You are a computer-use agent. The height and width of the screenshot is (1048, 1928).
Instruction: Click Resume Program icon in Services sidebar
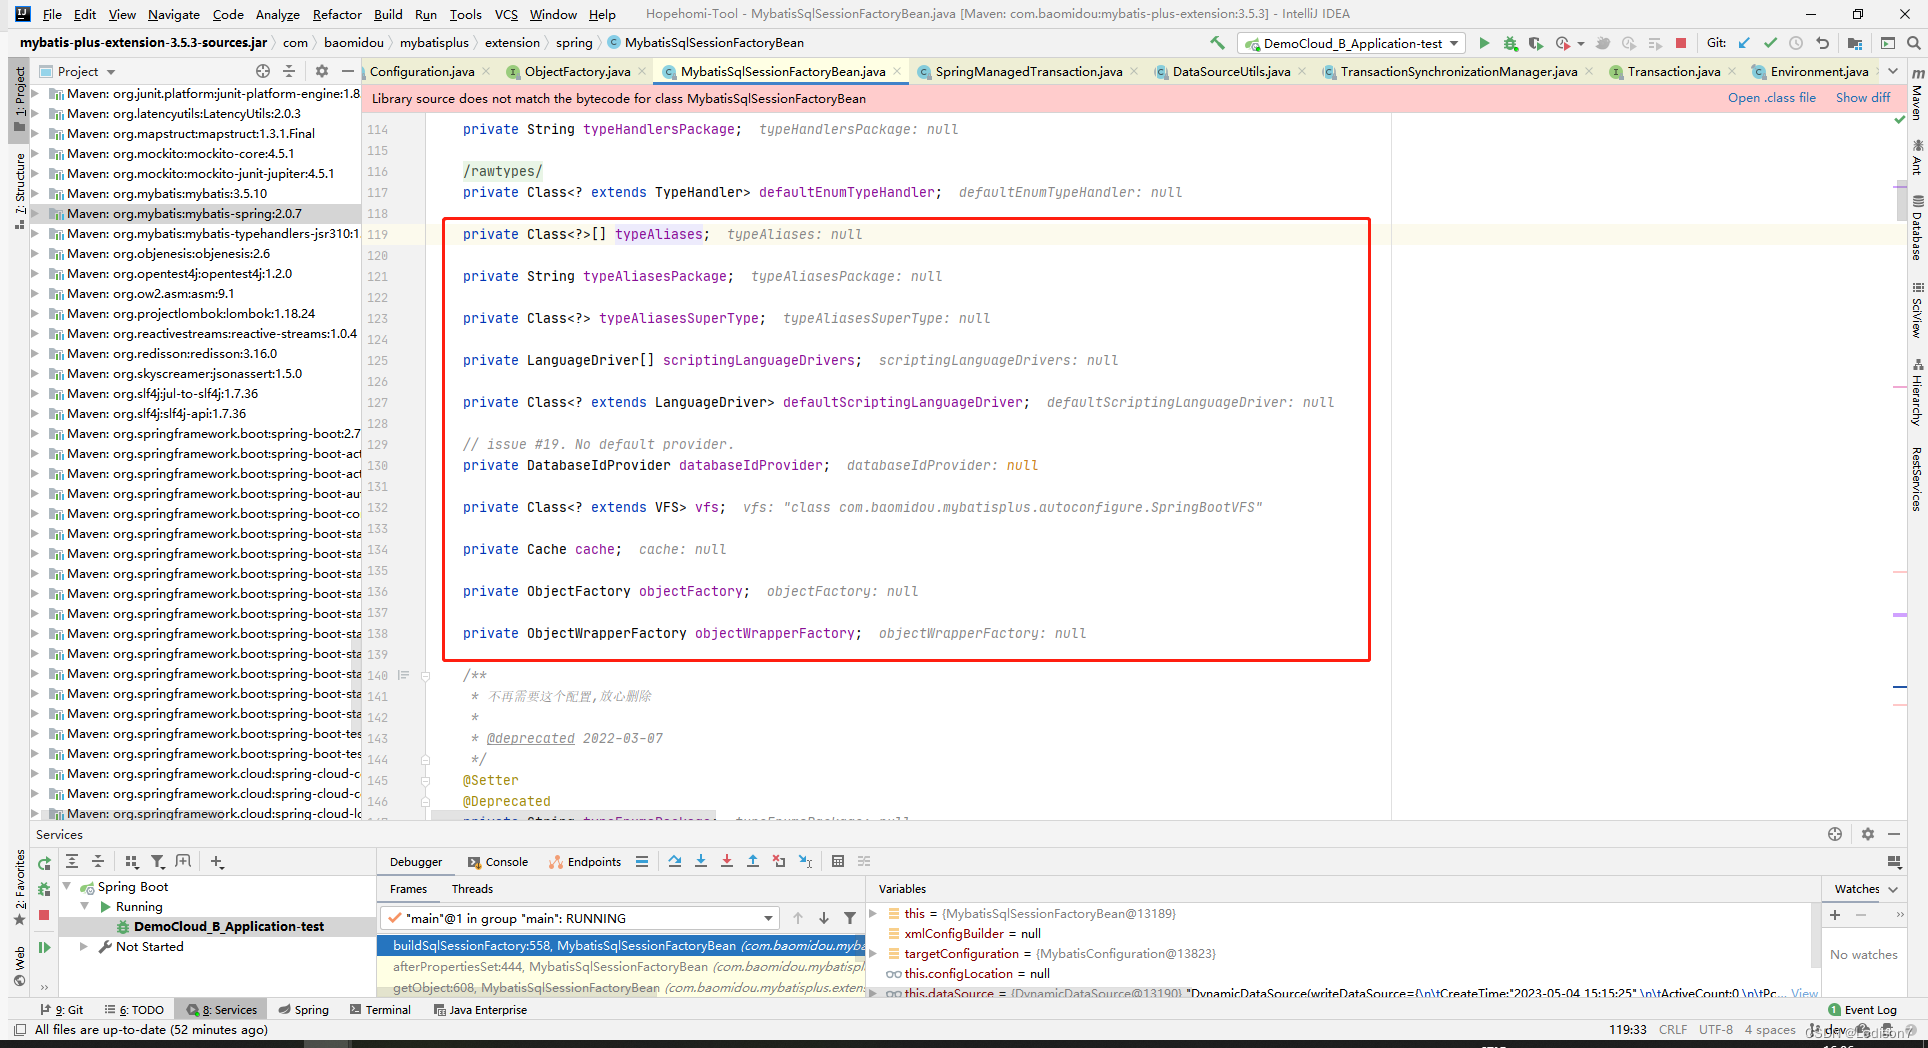pyautogui.click(x=44, y=947)
